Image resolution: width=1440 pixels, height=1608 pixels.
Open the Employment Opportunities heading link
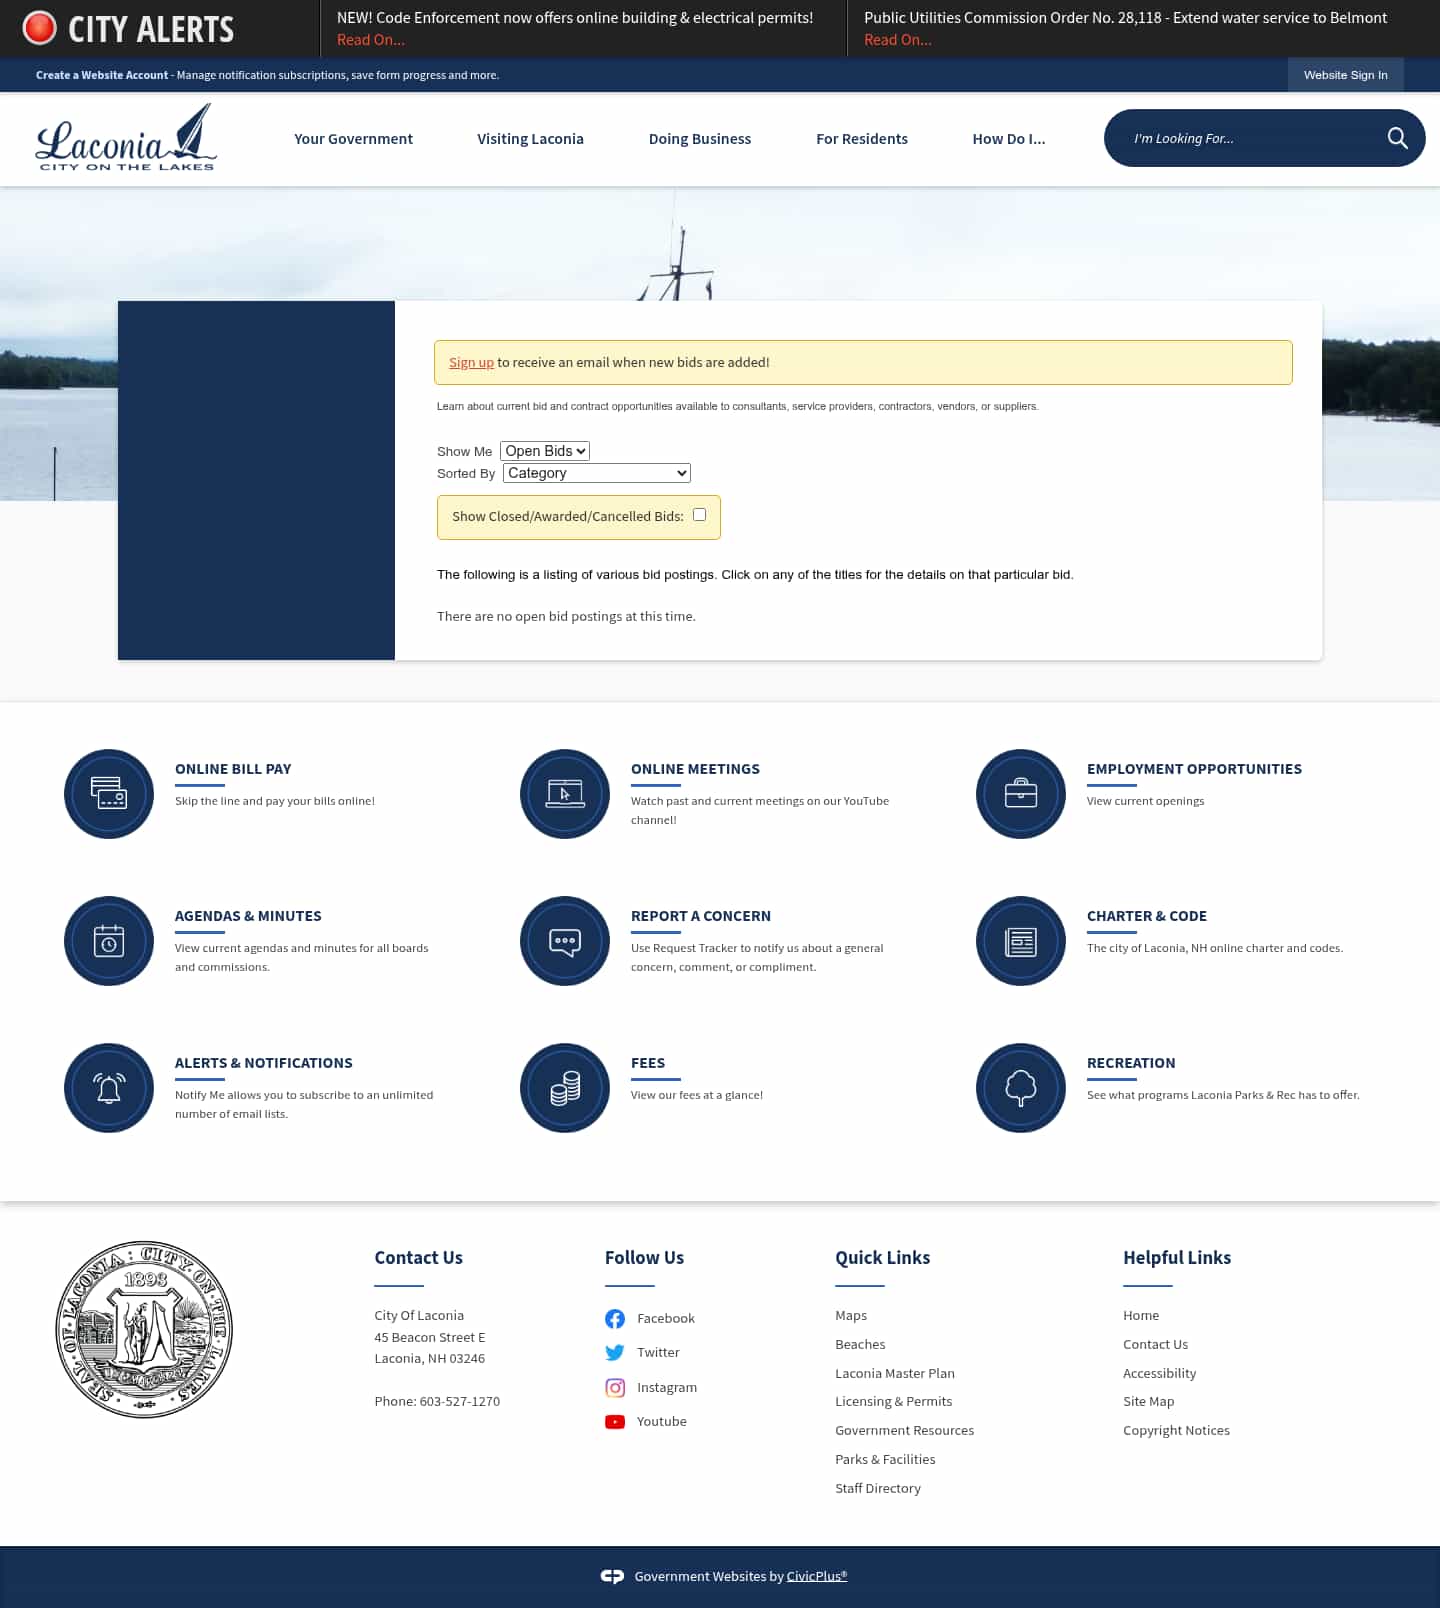(1194, 769)
